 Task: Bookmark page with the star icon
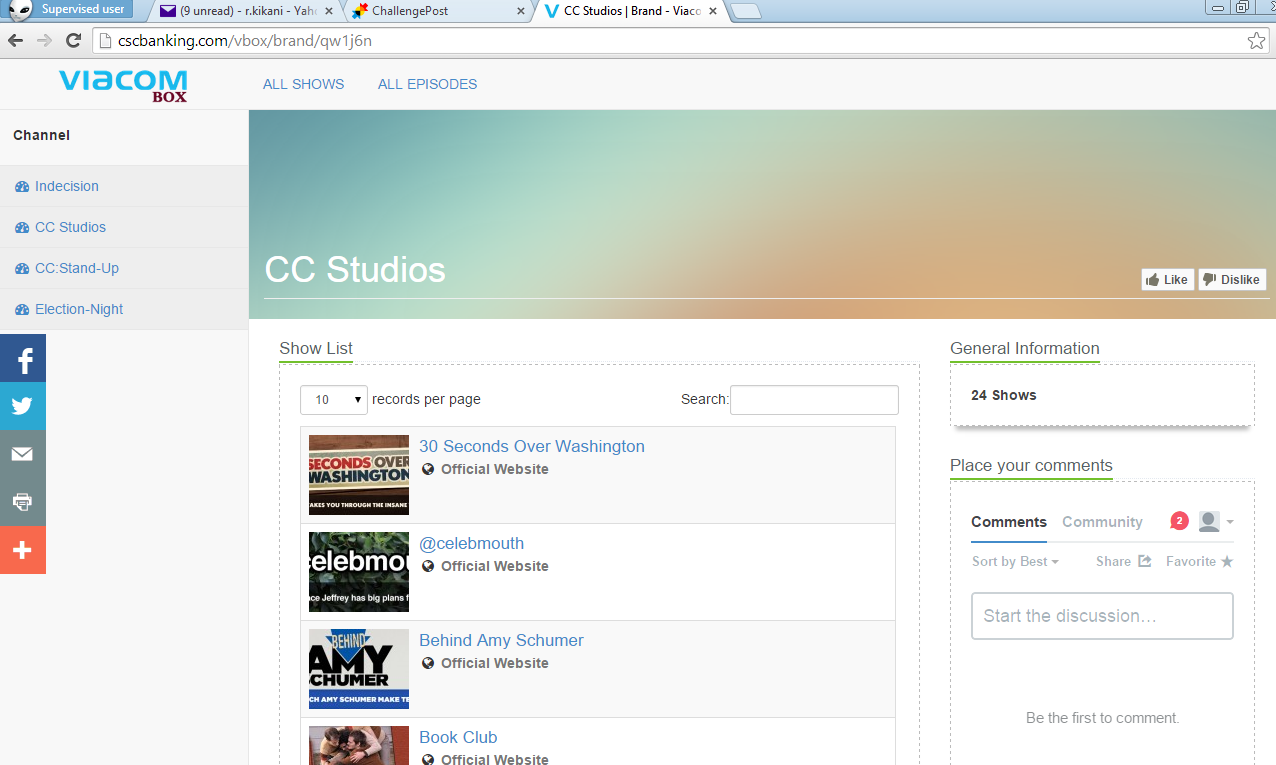click(1256, 41)
